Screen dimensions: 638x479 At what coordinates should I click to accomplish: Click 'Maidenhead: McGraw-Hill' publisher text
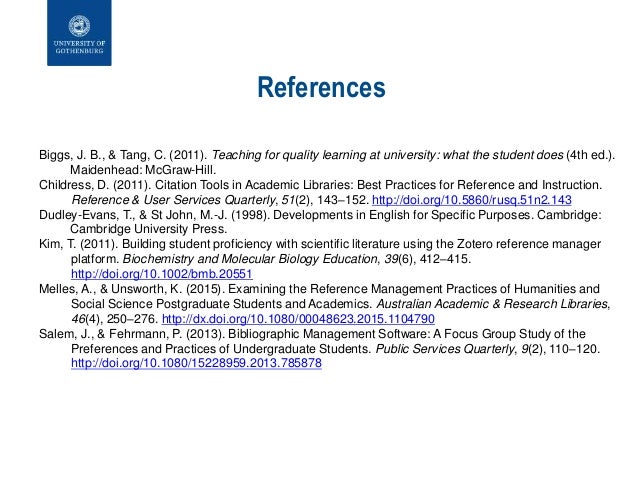click(x=142, y=170)
